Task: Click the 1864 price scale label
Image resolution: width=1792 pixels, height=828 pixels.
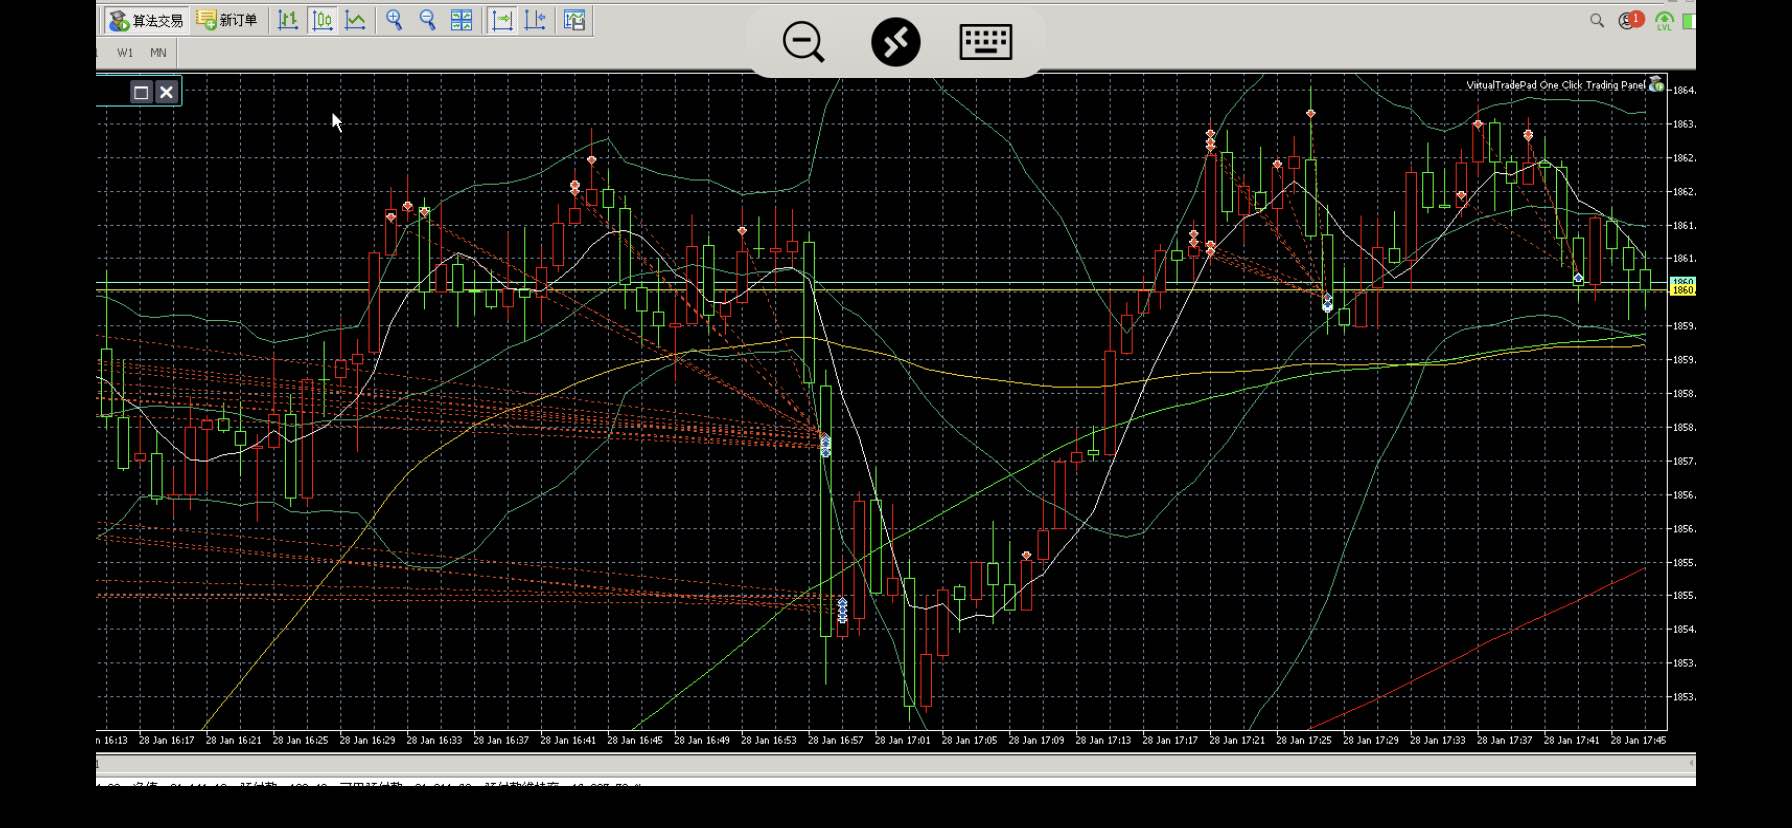Action: coord(1684,90)
